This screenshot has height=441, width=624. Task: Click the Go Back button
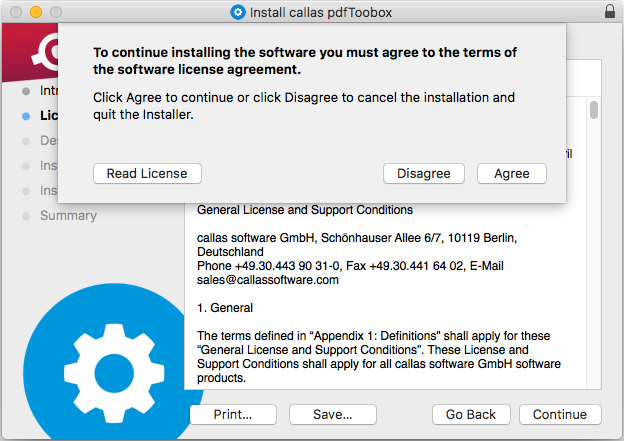click(471, 414)
